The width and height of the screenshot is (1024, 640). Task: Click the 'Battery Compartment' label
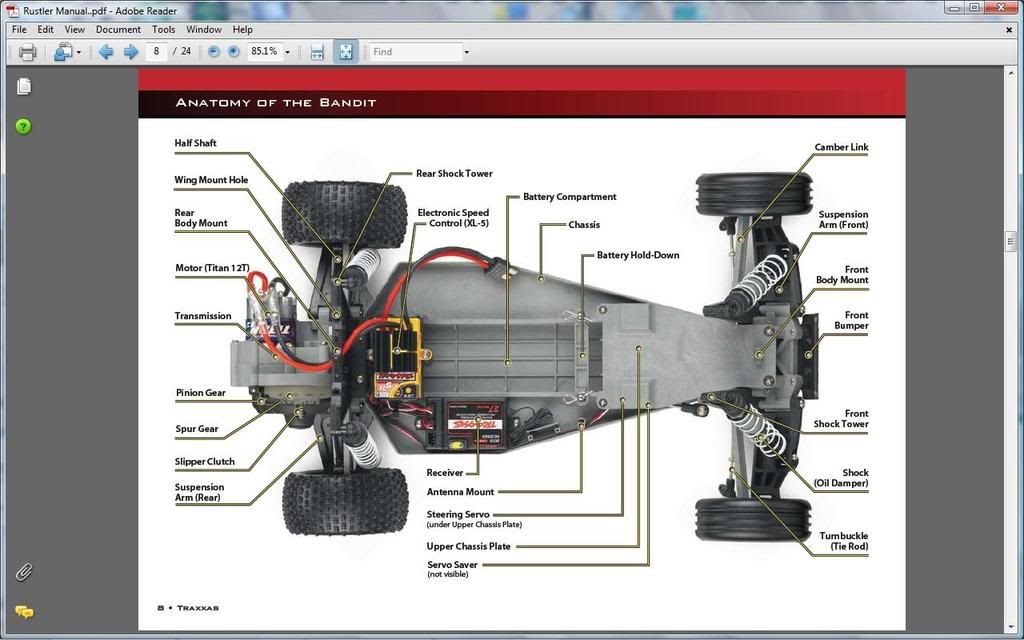coord(569,197)
